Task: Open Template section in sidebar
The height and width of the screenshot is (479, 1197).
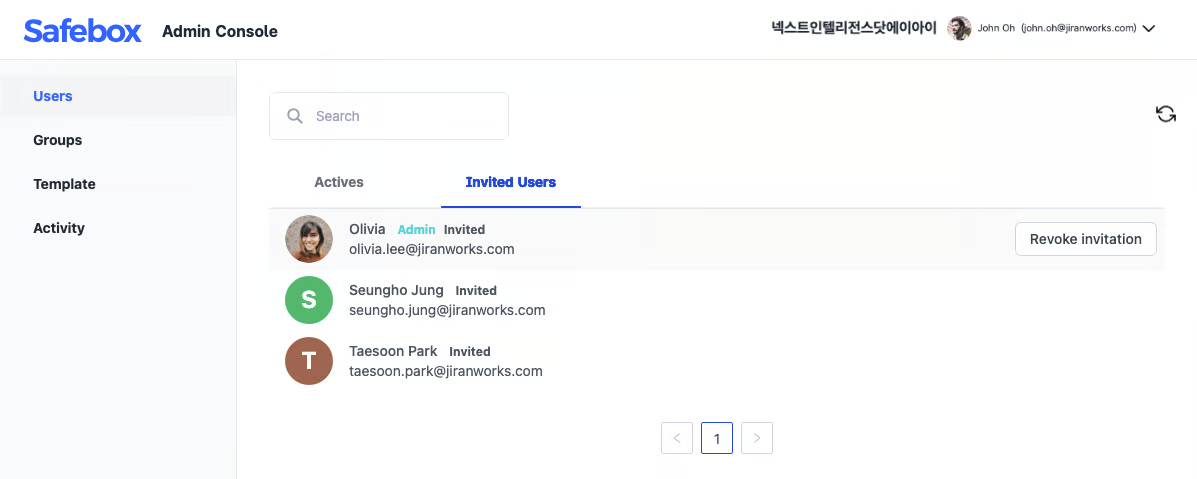Action: [x=64, y=184]
